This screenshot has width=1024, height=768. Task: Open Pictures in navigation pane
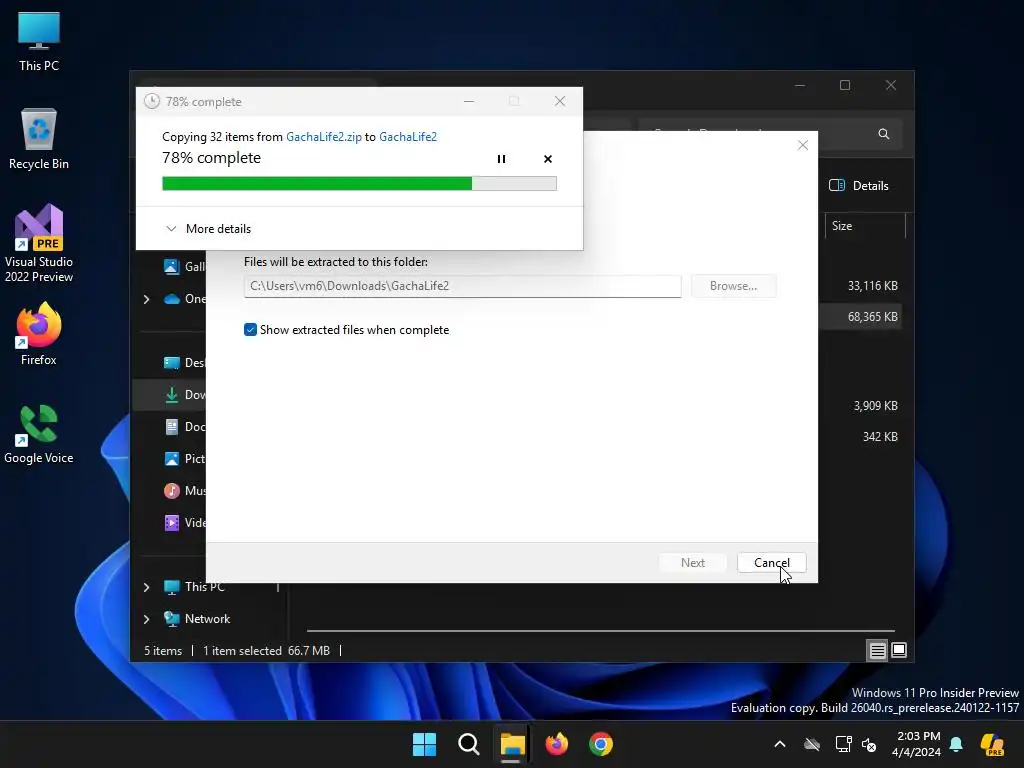[x=184, y=458]
